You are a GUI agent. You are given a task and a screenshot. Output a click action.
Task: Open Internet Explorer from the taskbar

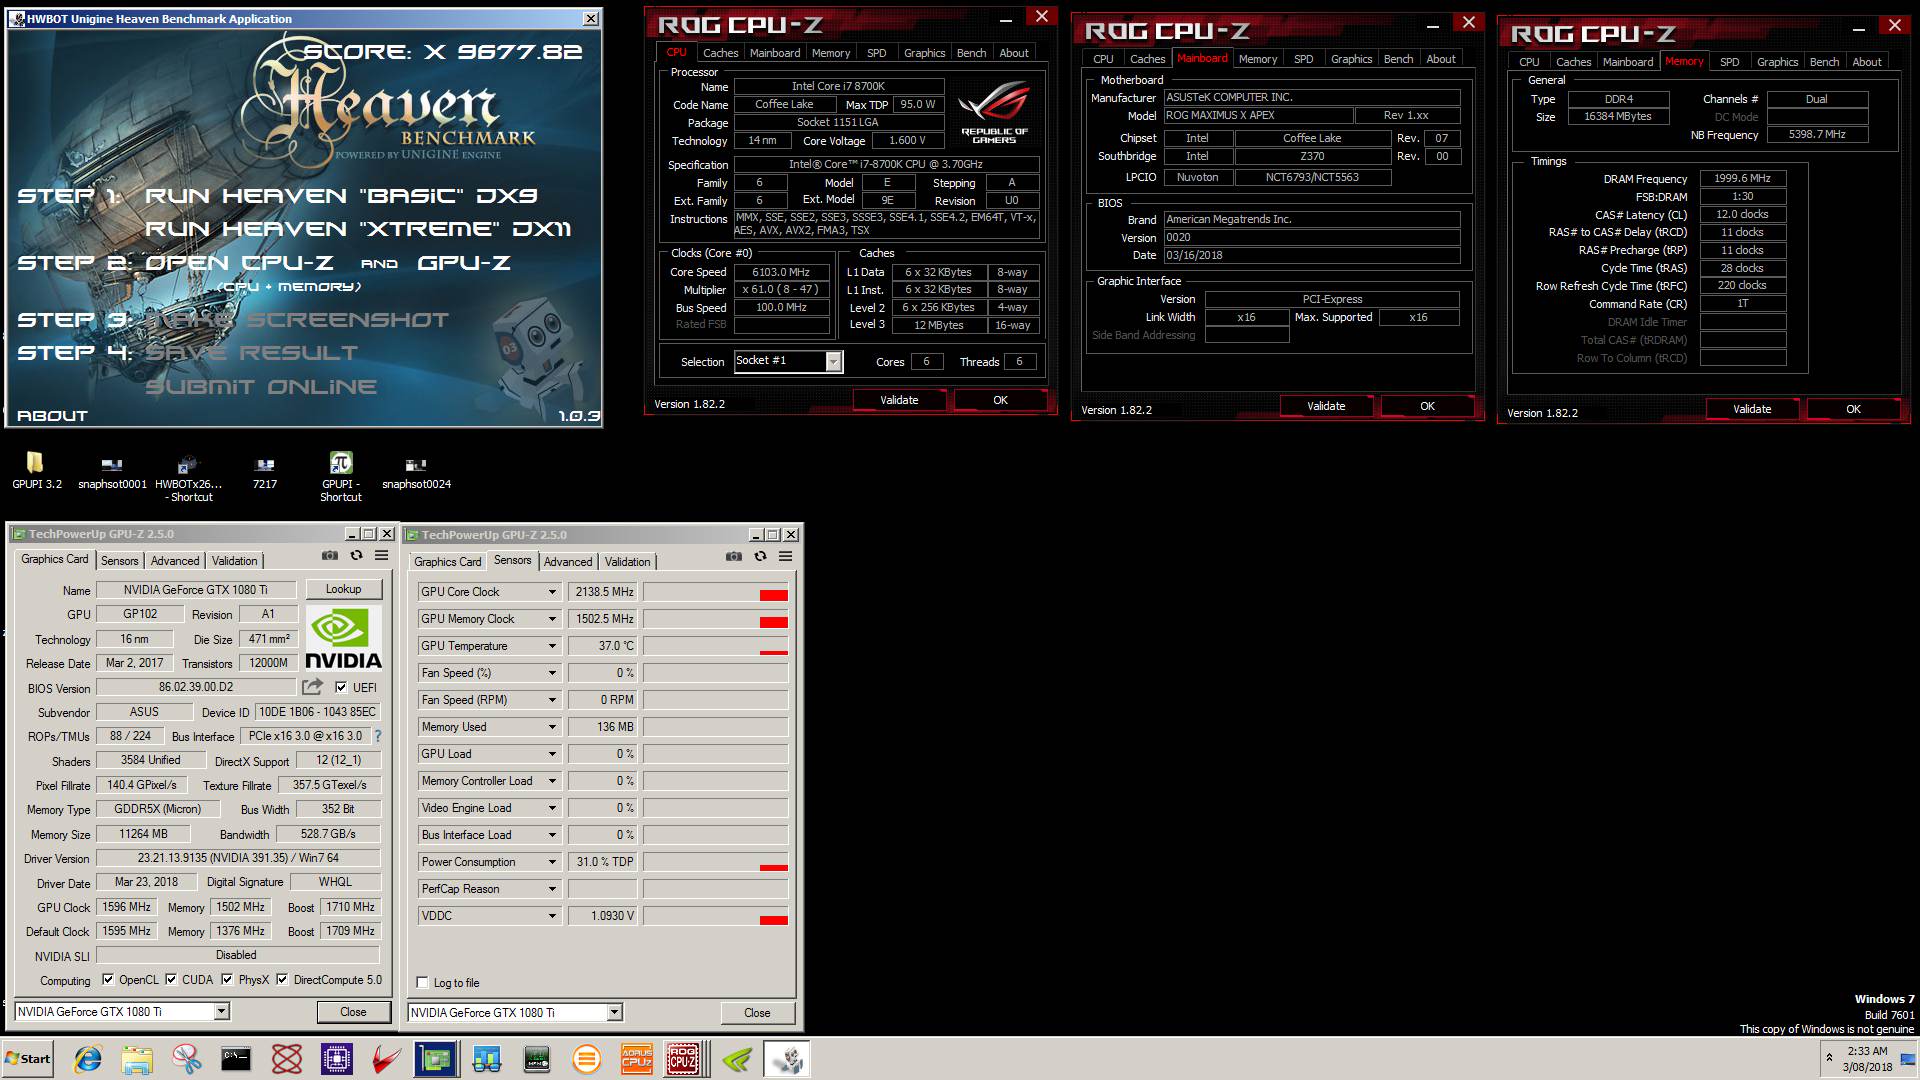point(88,1059)
